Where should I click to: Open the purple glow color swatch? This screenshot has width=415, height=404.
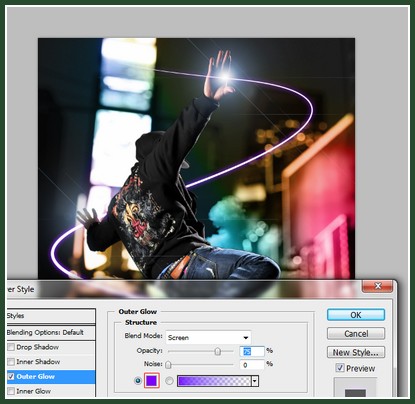(152, 381)
